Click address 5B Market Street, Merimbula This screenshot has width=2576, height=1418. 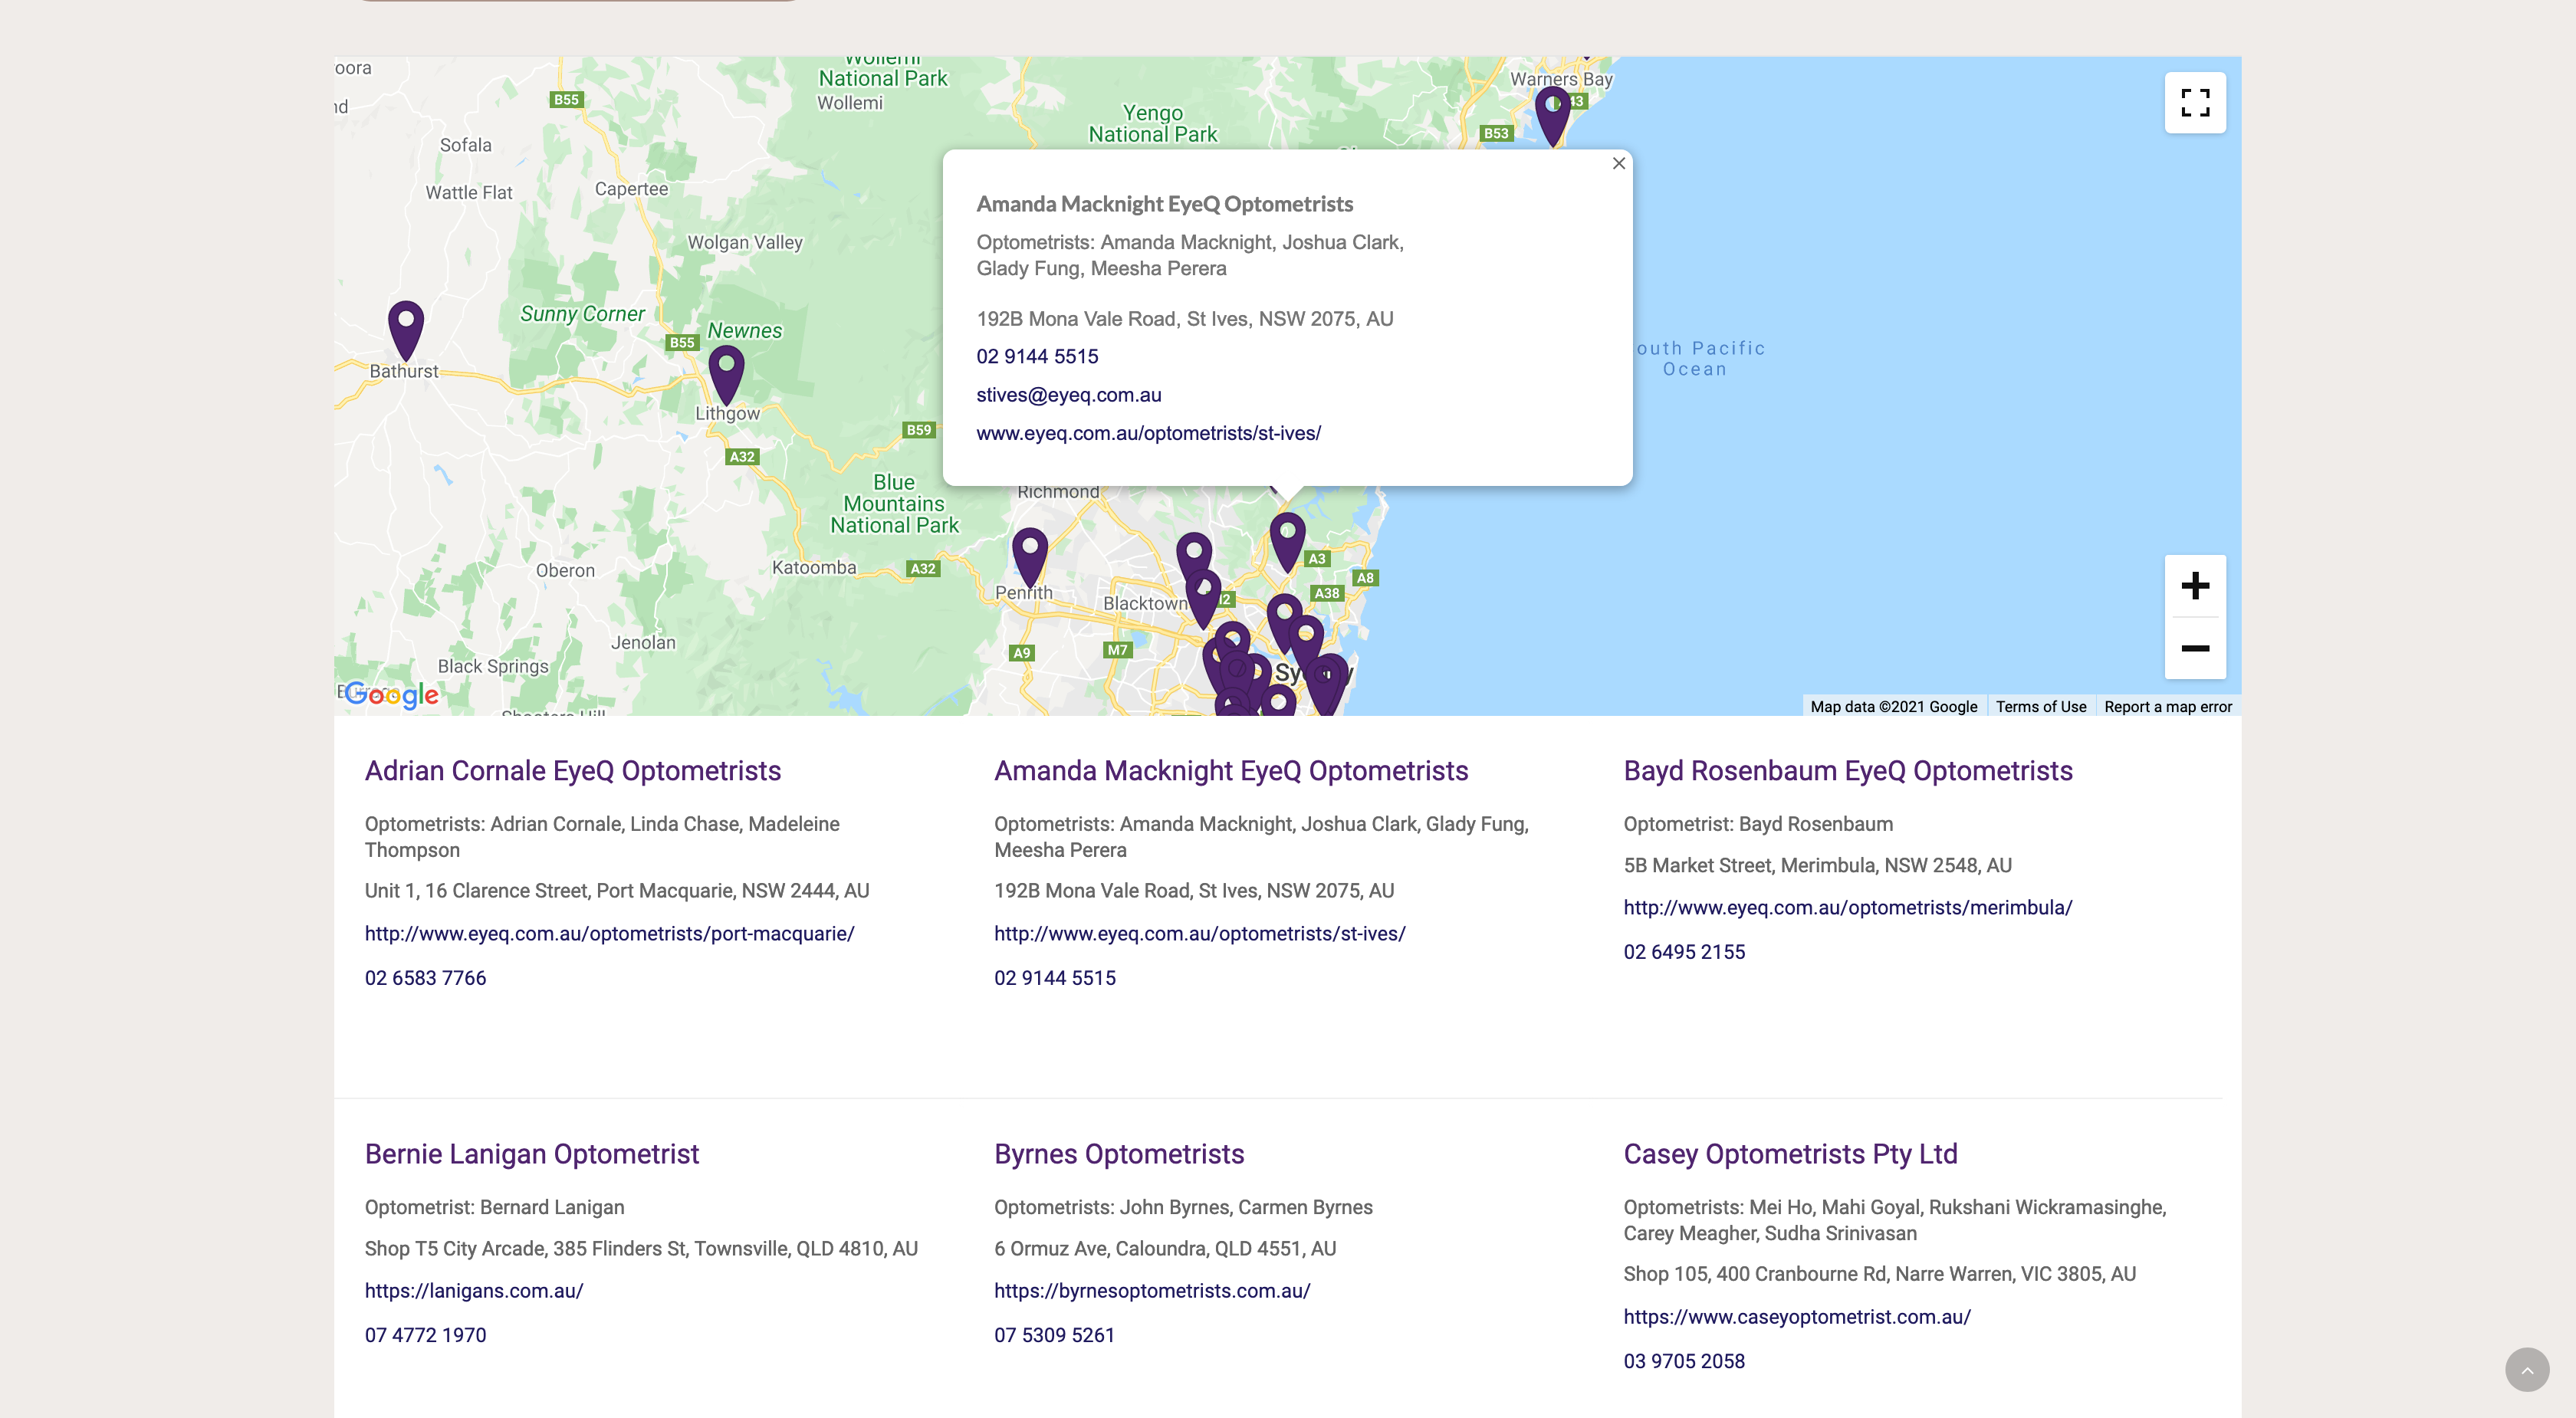click(x=1817, y=866)
